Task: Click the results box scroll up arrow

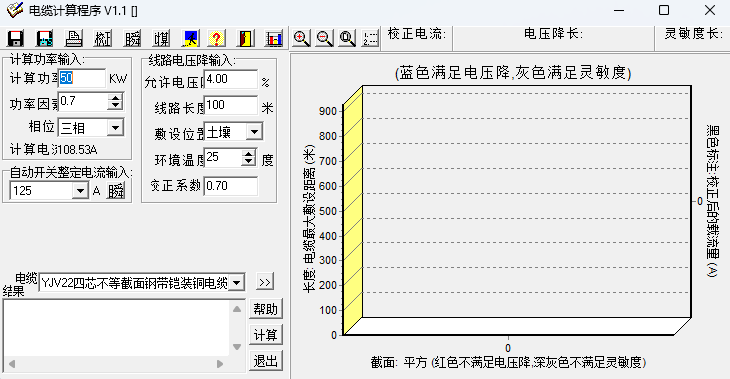Action: 237,309
